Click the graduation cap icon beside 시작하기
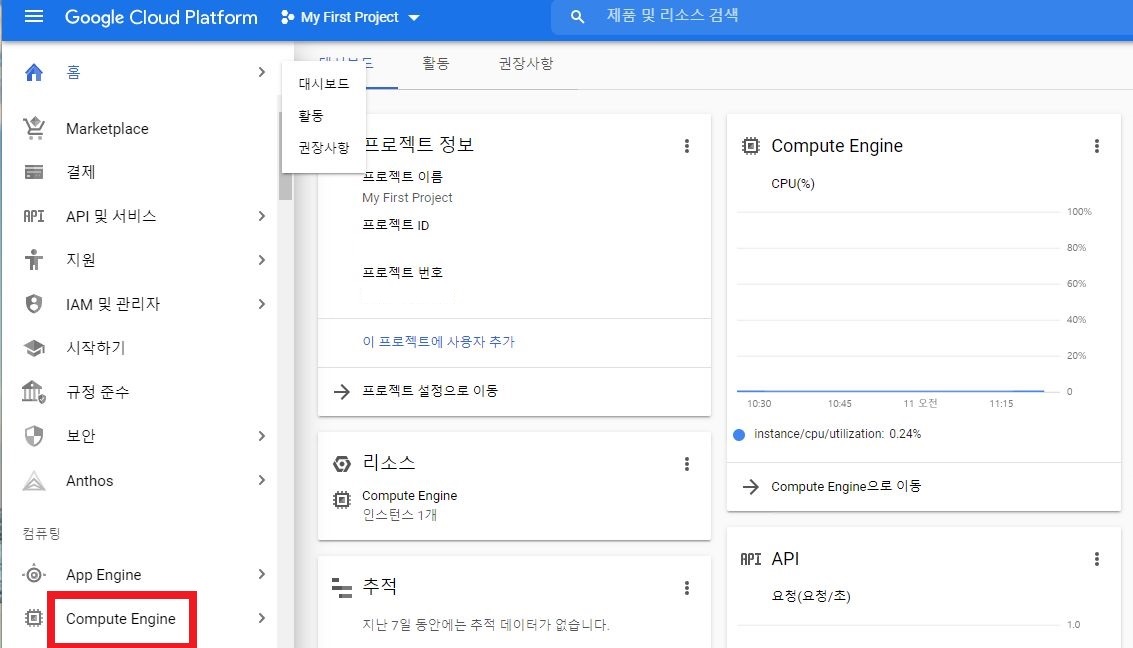Screen dimensions: 1133x648 coord(34,347)
